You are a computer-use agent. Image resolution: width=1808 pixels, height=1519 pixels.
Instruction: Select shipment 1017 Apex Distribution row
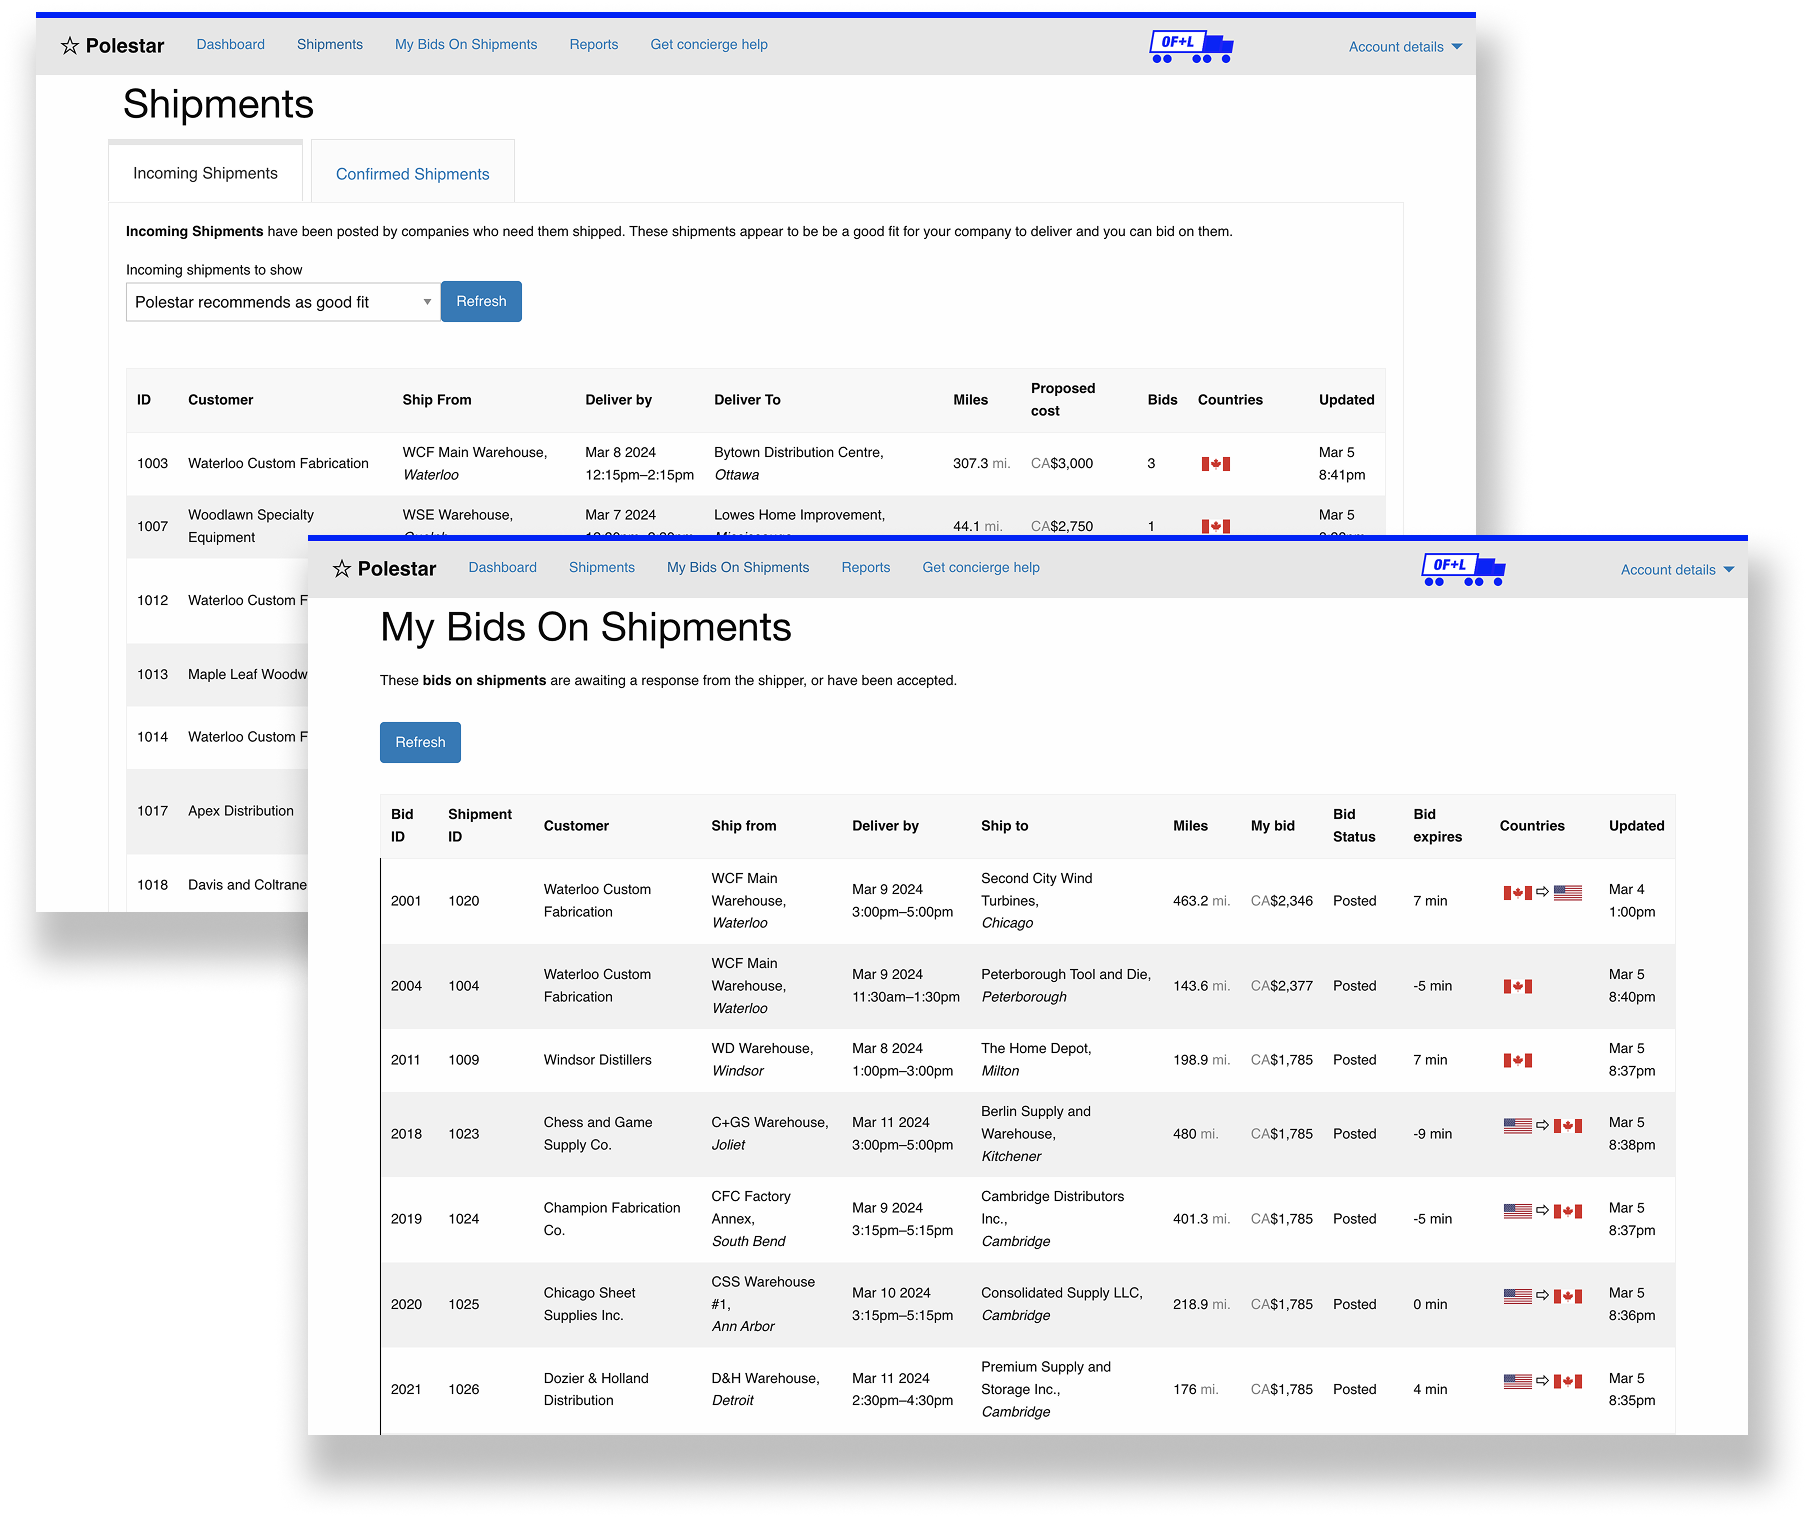pyautogui.click(x=217, y=811)
